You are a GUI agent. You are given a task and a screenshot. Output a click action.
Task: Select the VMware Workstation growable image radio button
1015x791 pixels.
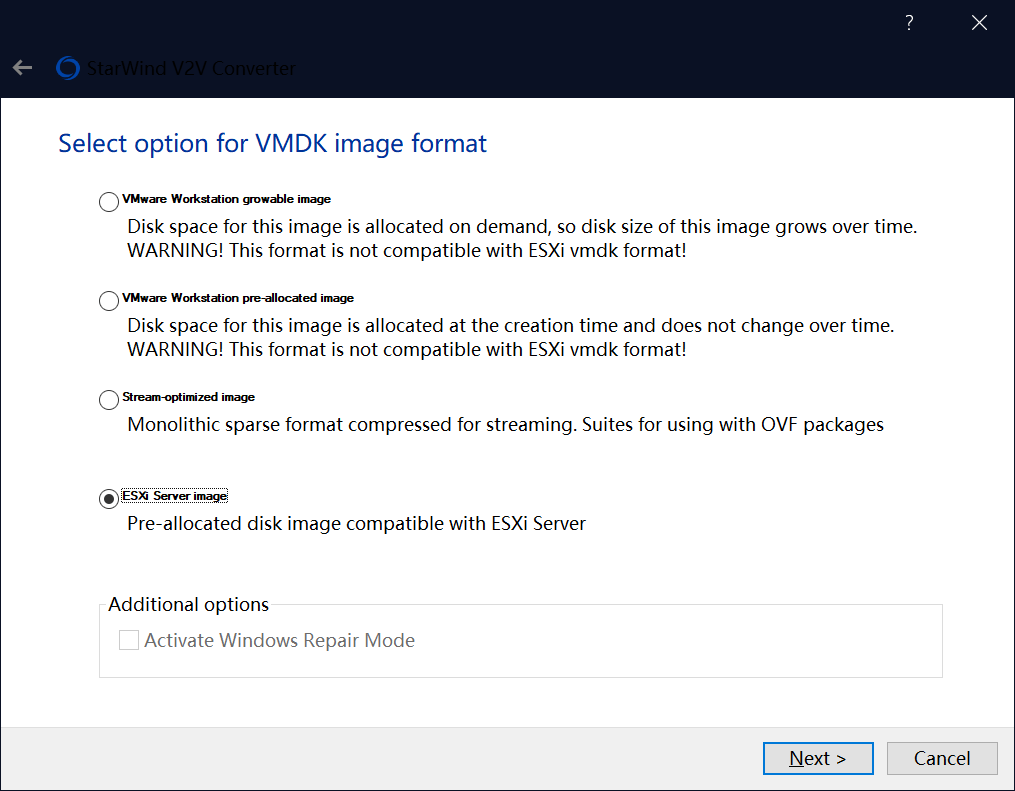coord(109,202)
